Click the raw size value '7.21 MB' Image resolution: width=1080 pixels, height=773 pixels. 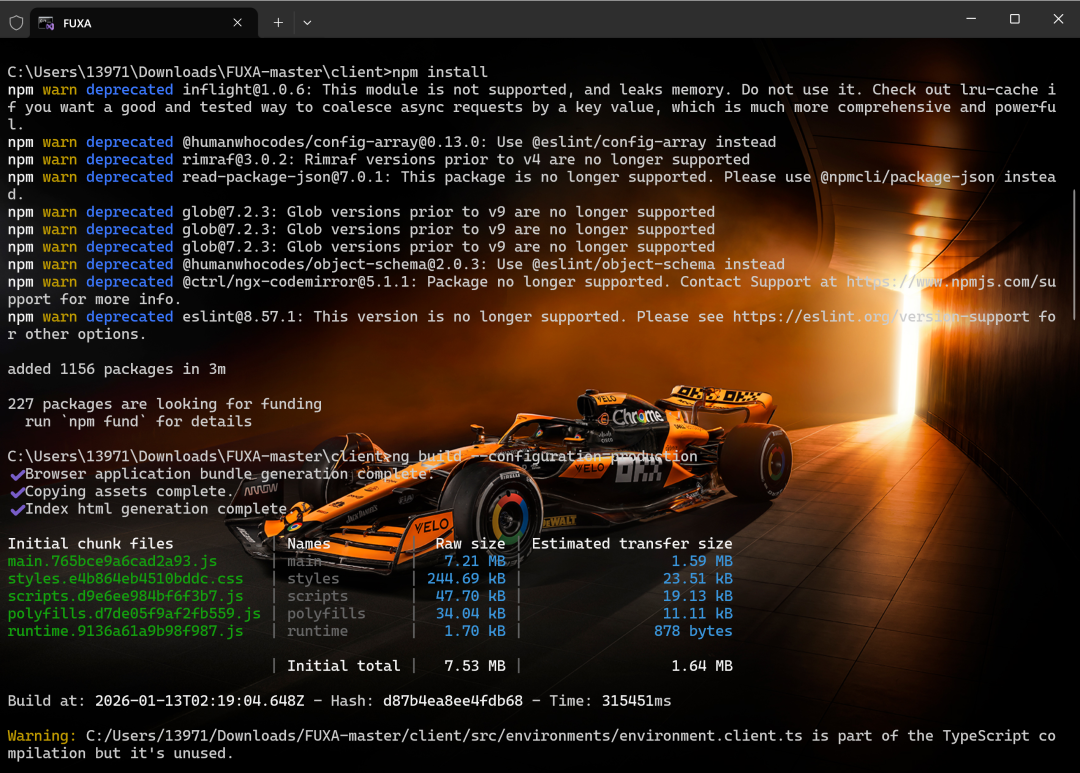475,561
